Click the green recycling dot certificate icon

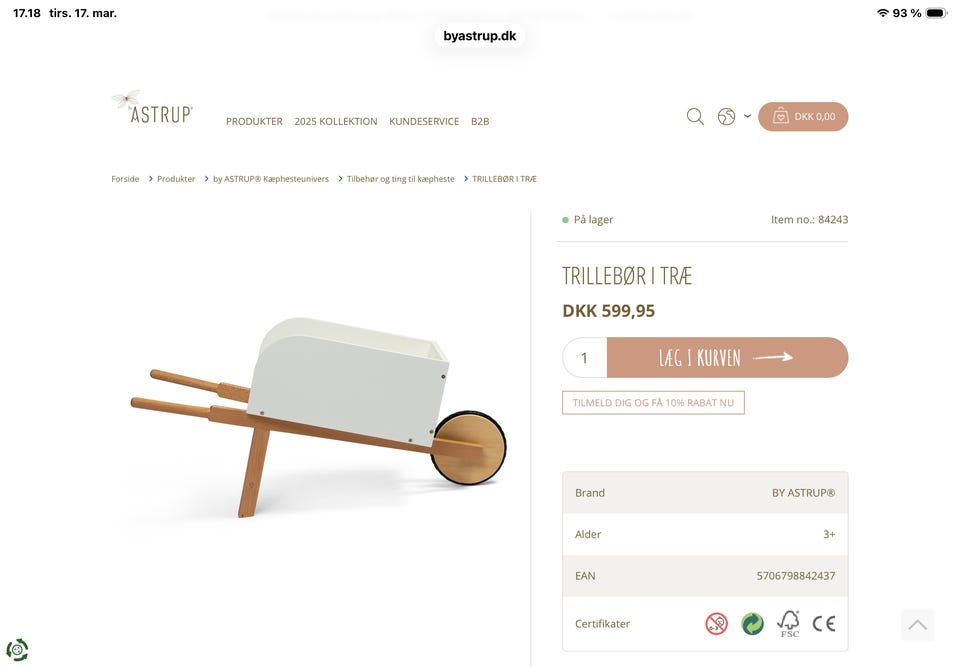tap(752, 624)
